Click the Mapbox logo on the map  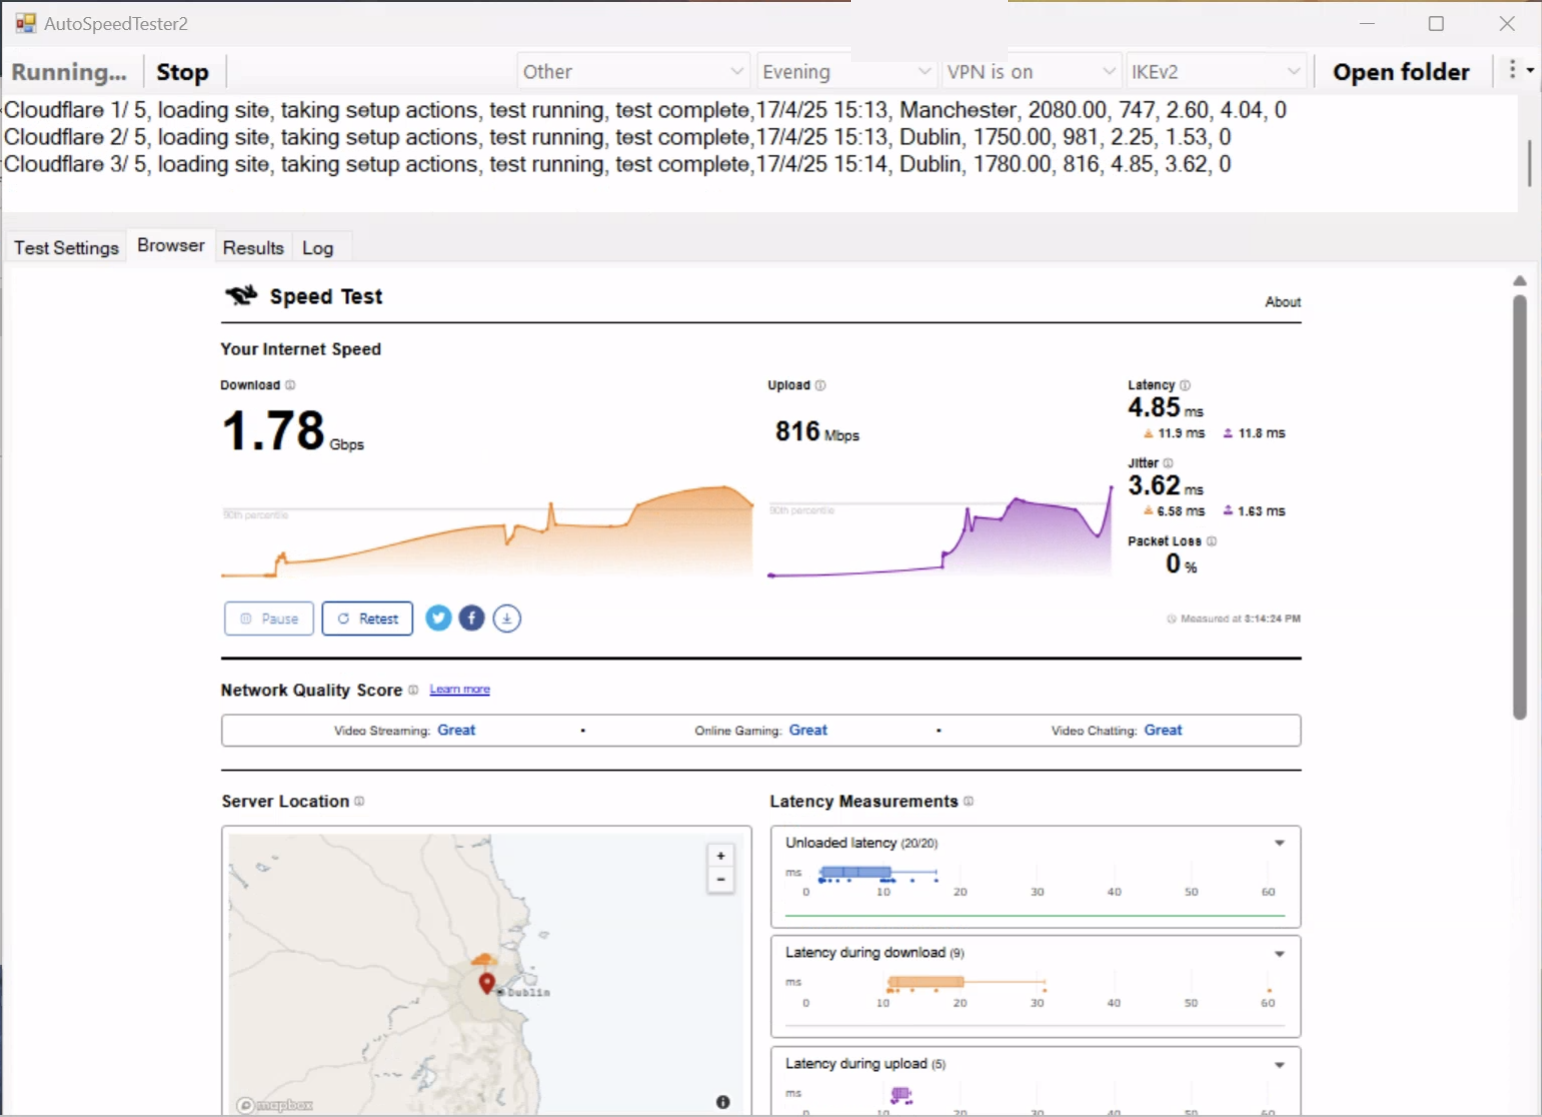275,1105
